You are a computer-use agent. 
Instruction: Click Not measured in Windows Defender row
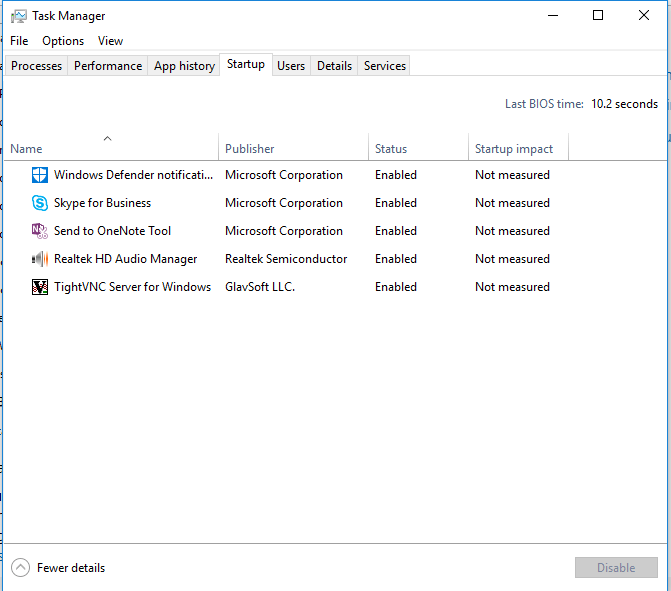512,175
